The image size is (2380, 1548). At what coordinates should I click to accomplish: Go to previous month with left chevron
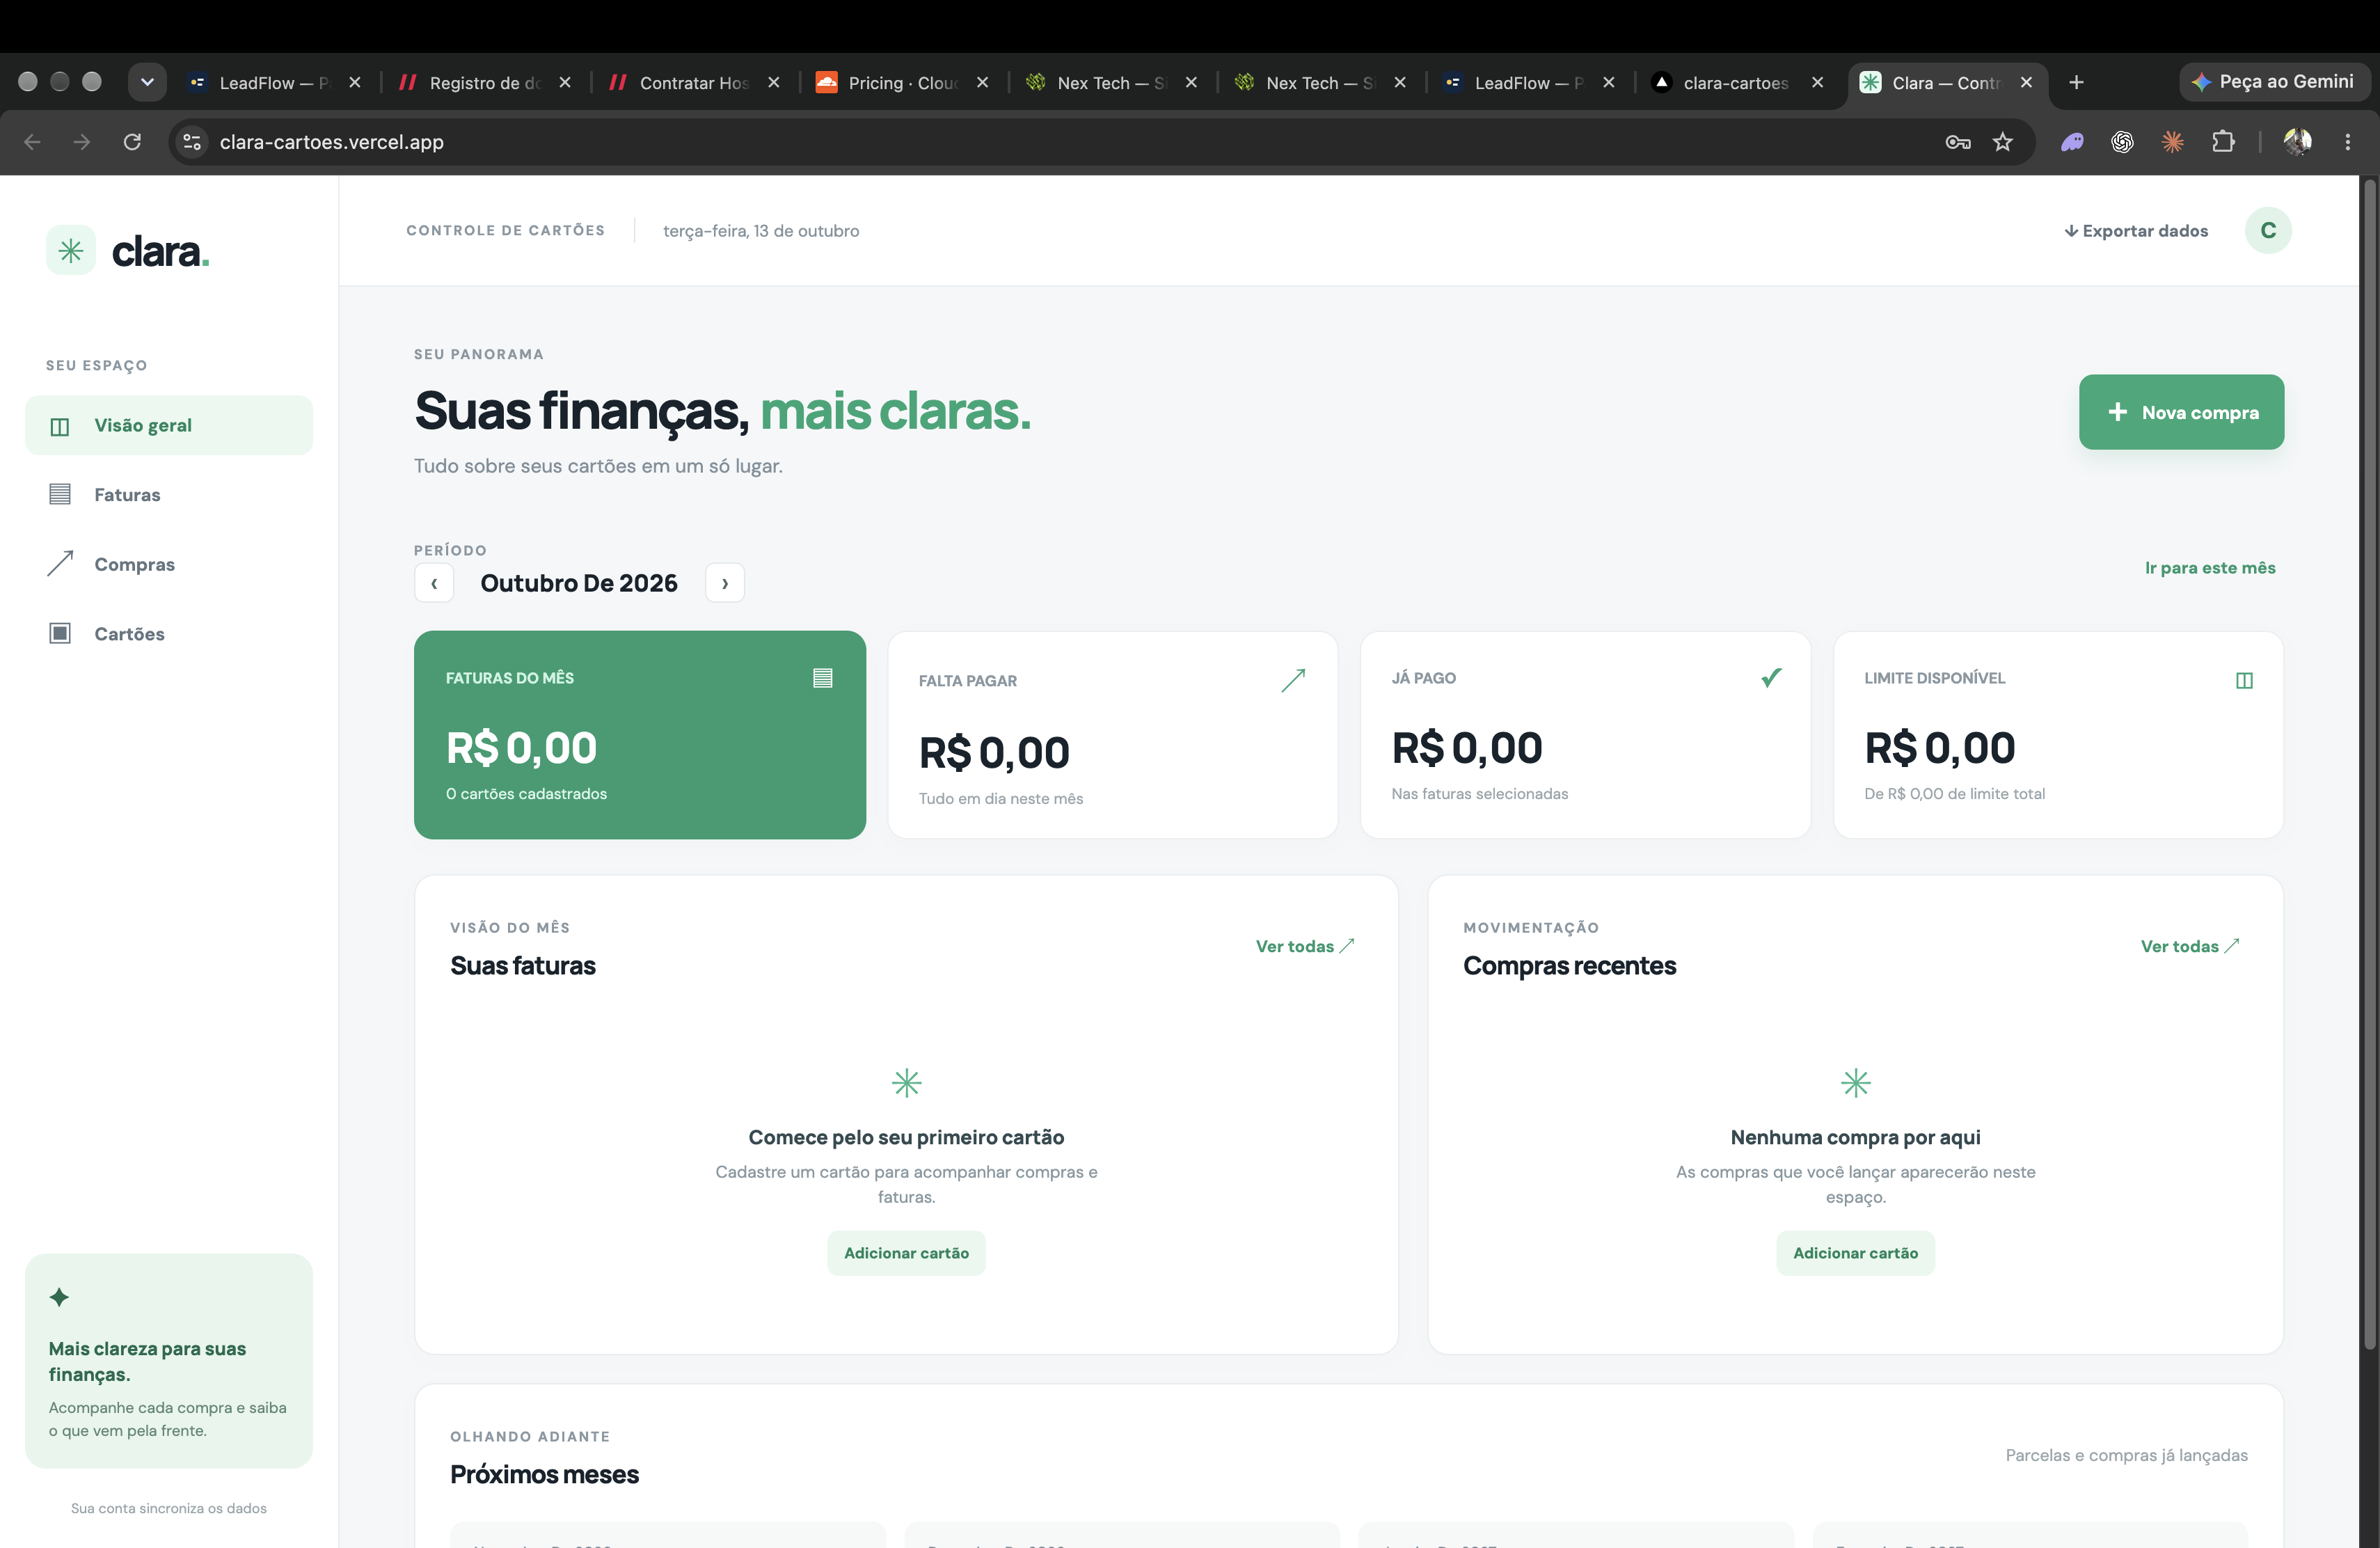click(434, 583)
